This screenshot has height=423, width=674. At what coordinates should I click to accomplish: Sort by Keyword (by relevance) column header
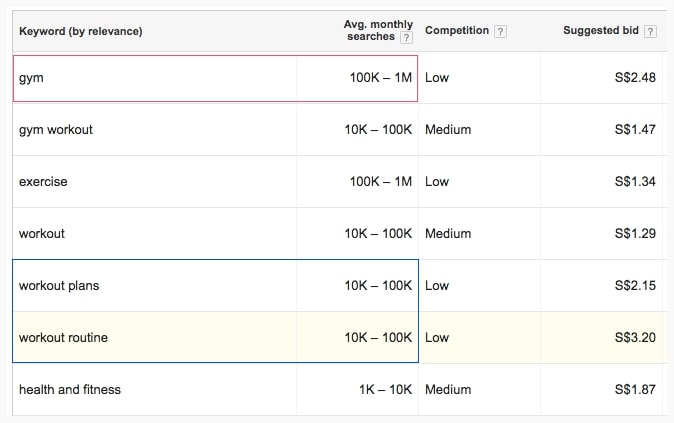pos(81,31)
